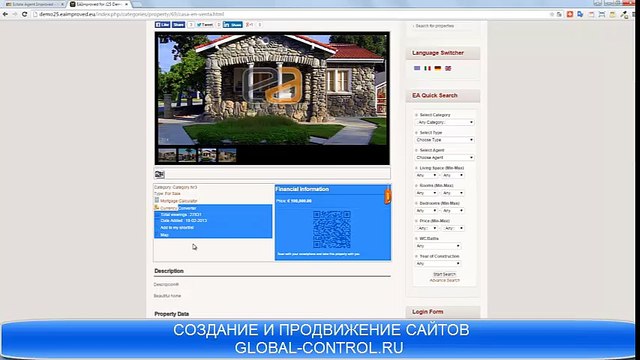Open Price maximum dropdown
Screen dimensions: 640x360
(453, 228)
